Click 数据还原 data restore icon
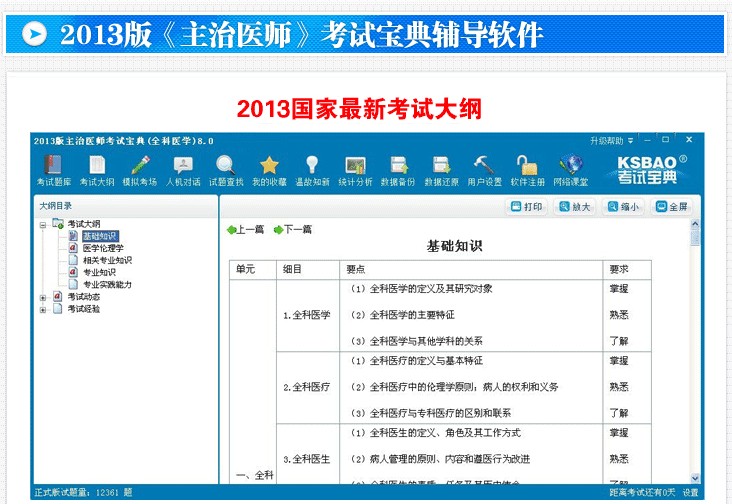Screen dimensions: 732x504 click(441, 171)
